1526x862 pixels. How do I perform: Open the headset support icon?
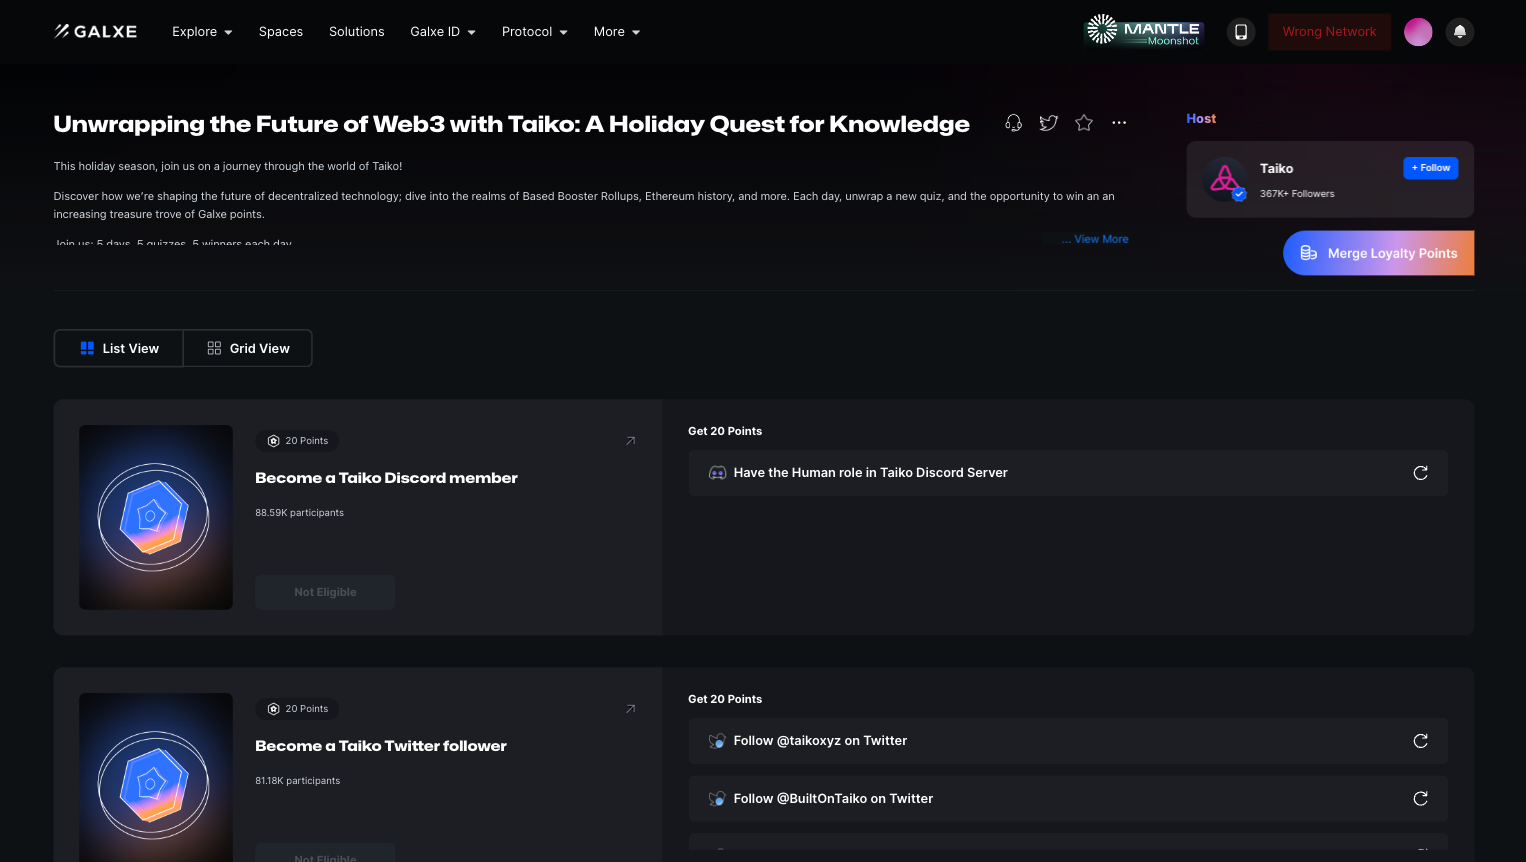click(x=1013, y=123)
